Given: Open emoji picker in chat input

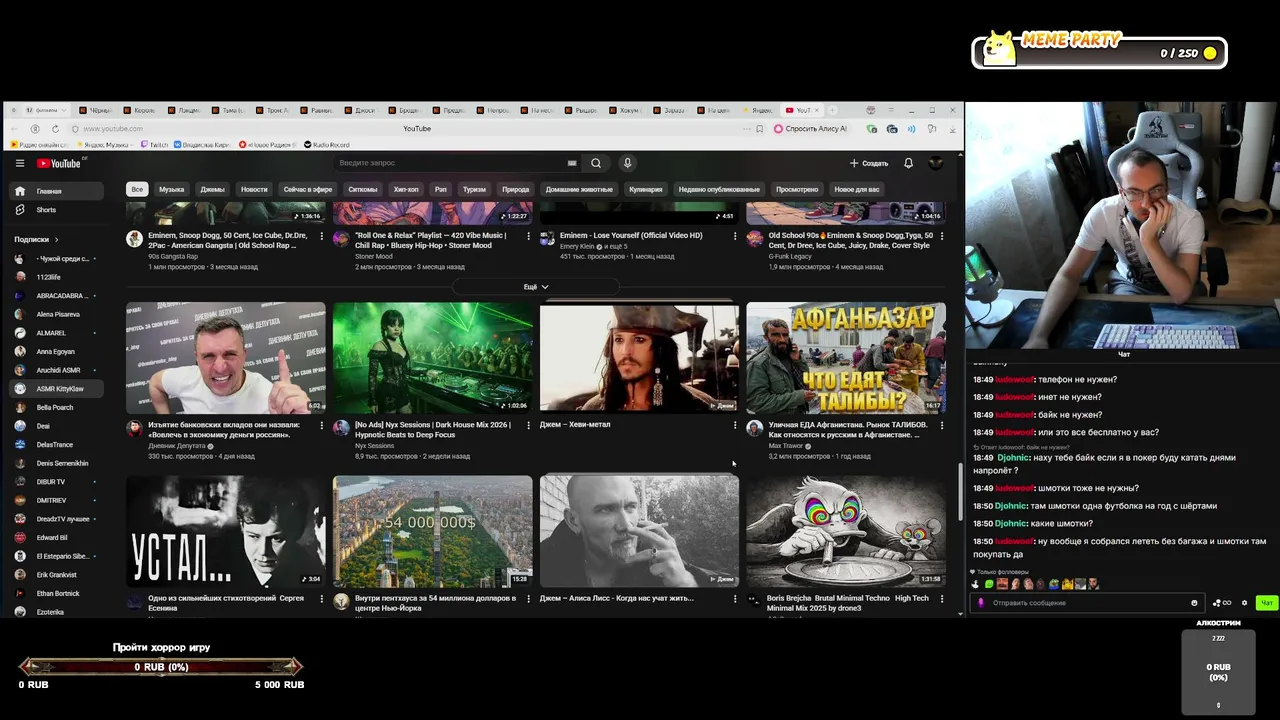Looking at the screenshot, I should (x=1194, y=603).
